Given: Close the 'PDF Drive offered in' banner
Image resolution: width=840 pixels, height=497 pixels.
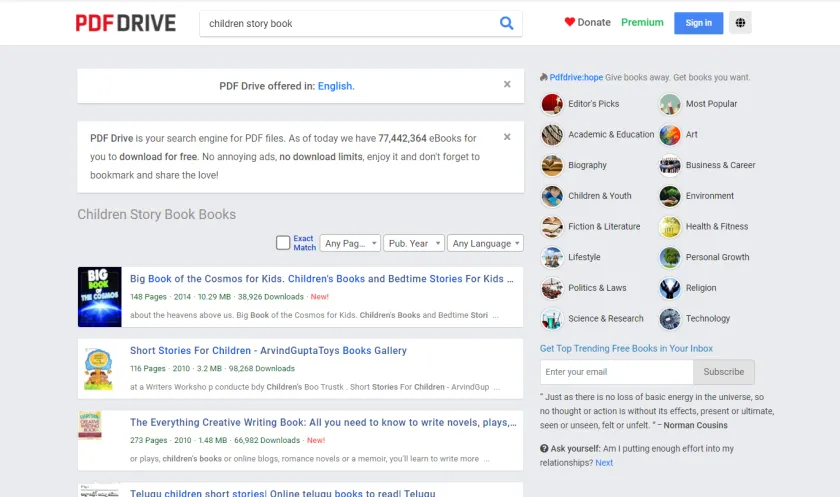Looking at the screenshot, I should 507,84.
